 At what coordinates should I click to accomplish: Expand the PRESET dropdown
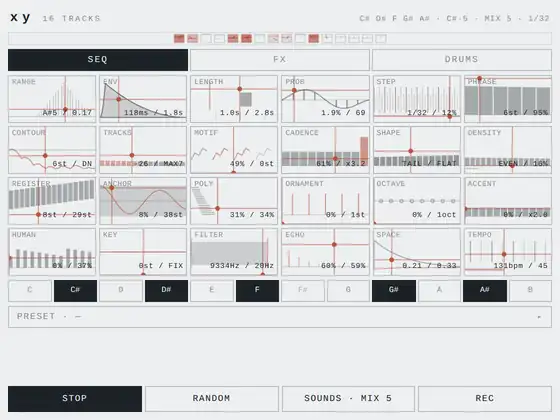click(280, 317)
